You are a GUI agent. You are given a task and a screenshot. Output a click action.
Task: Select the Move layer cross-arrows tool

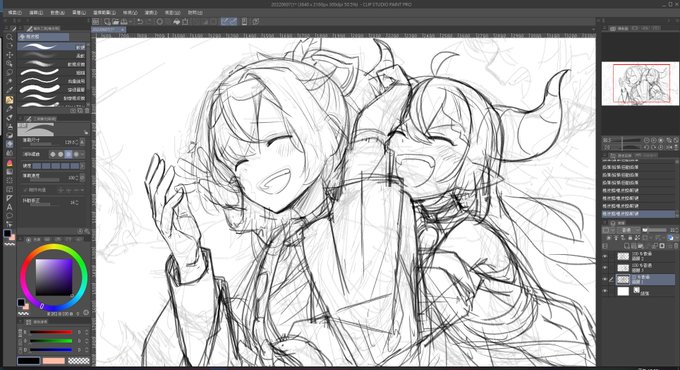[10, 55]
